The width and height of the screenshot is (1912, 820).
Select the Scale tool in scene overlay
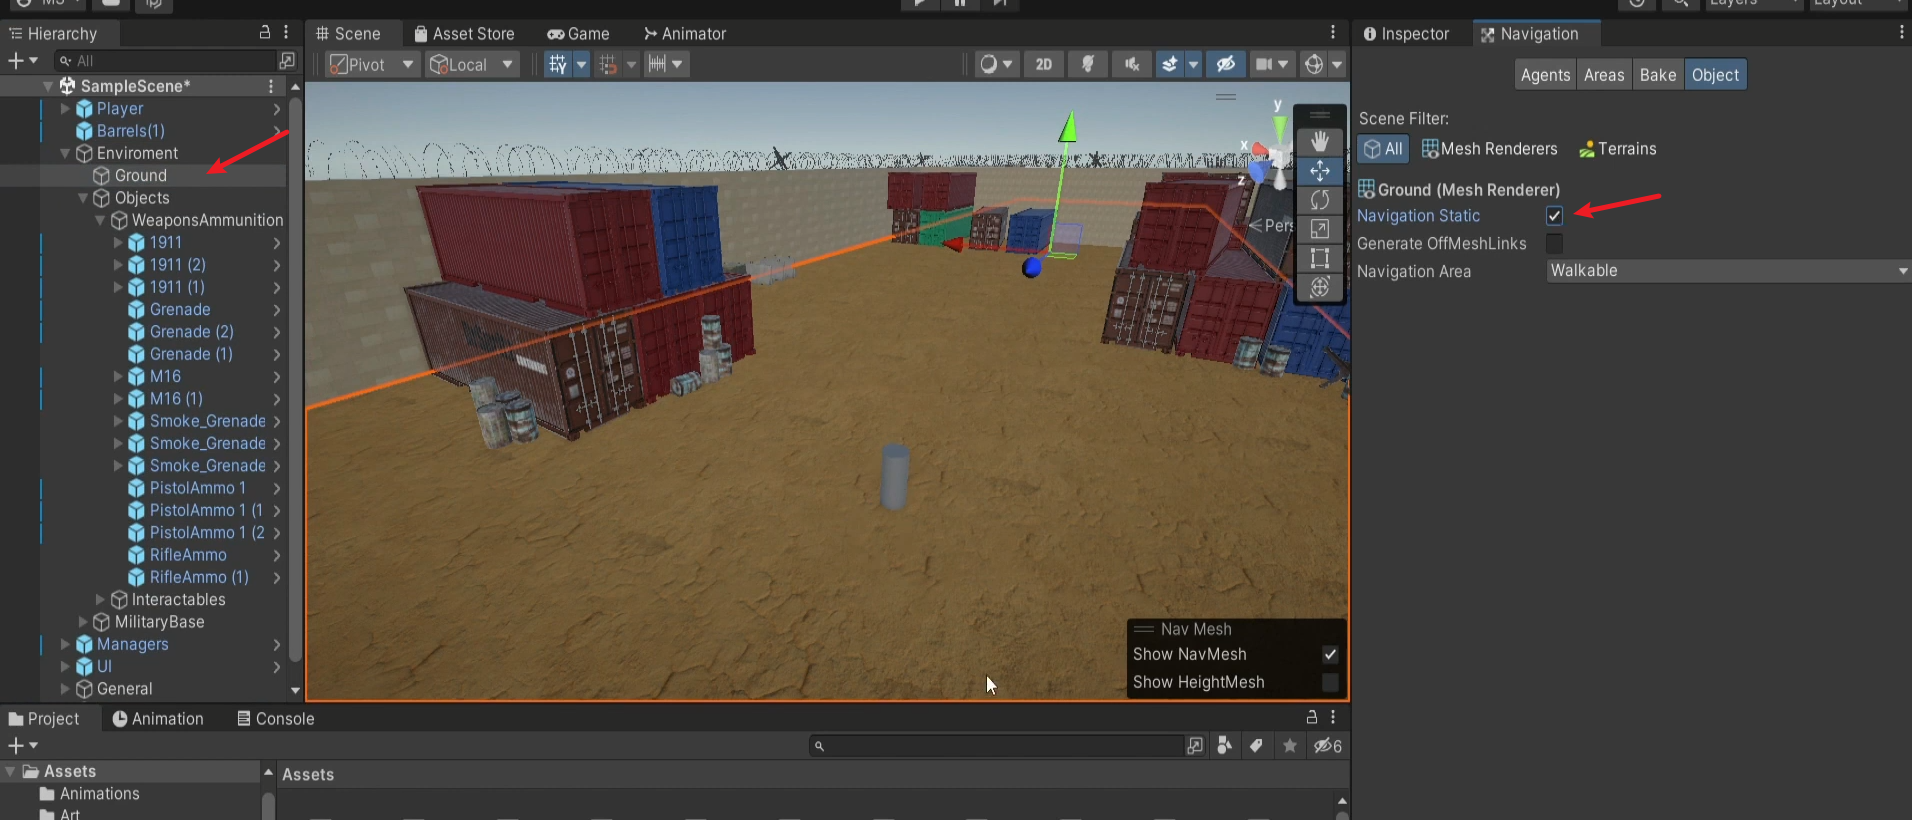point(1319,229)
